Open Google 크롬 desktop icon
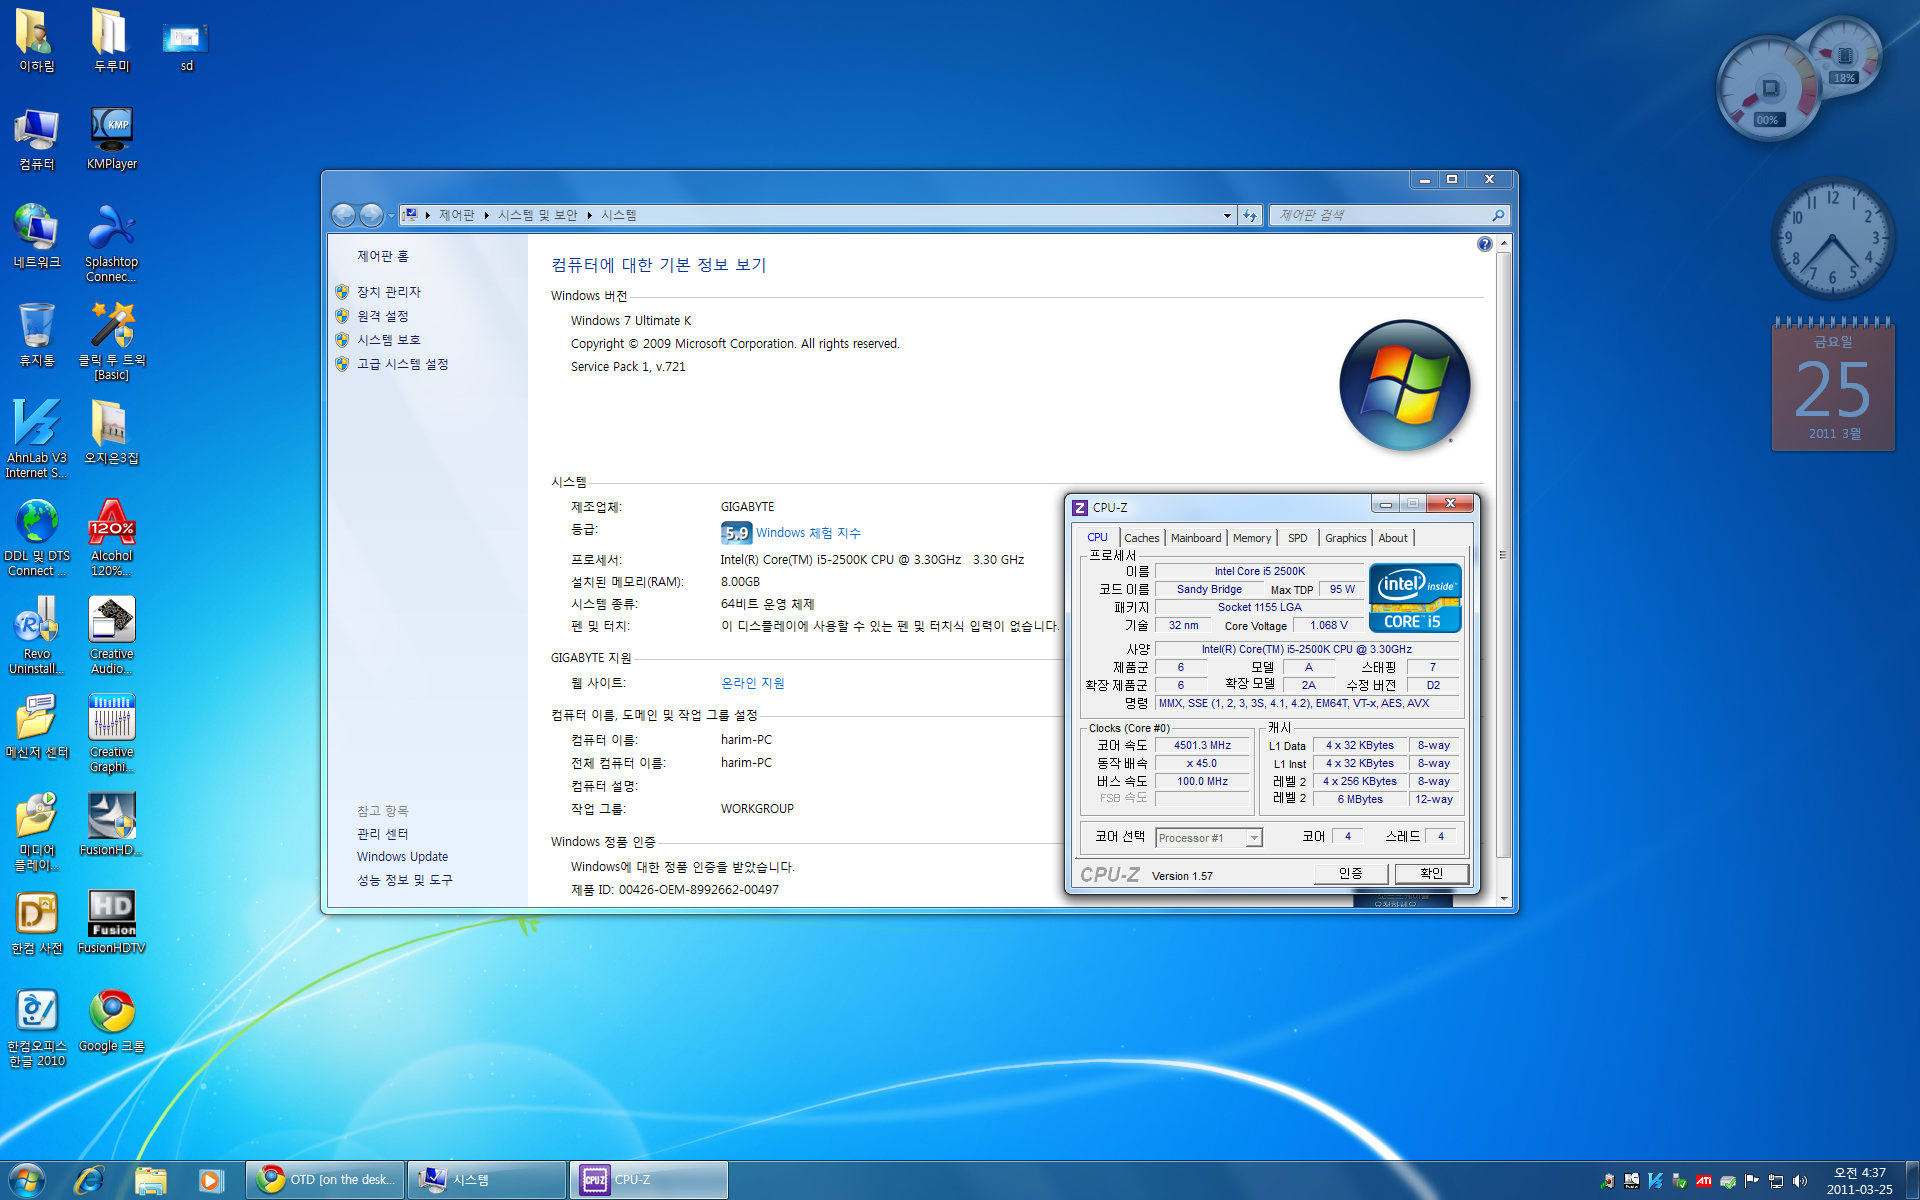Image resolution: width=1920 pixels, height=1200 pixels. tap(111, 1021)
